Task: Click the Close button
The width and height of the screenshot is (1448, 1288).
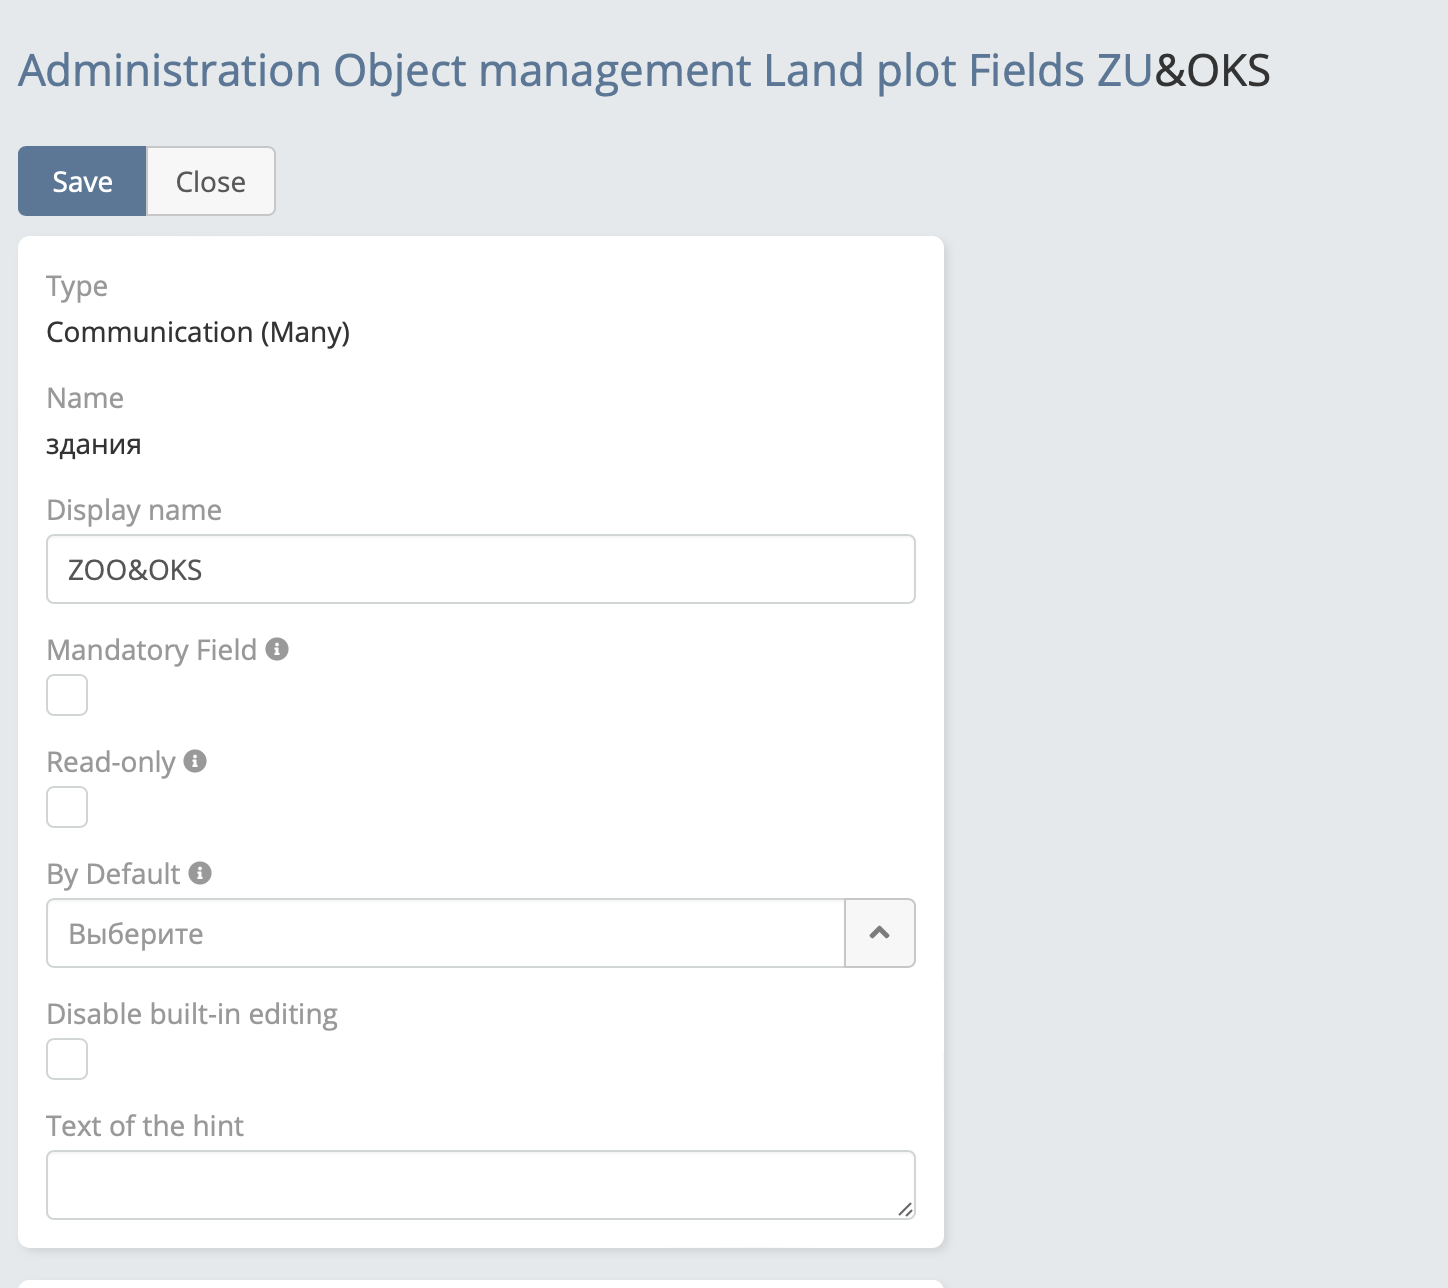Action: tap(211, 181)
